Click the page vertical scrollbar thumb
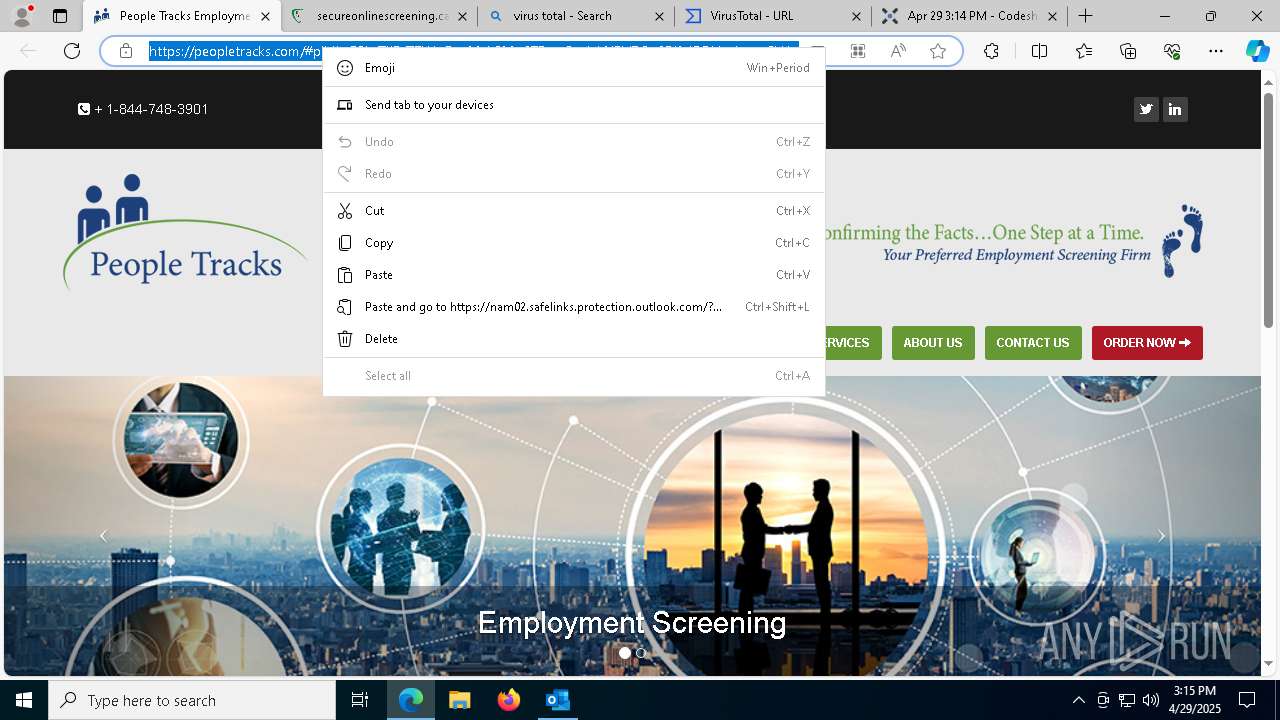Screen dimensions: 1280x720 [1268, 210]
